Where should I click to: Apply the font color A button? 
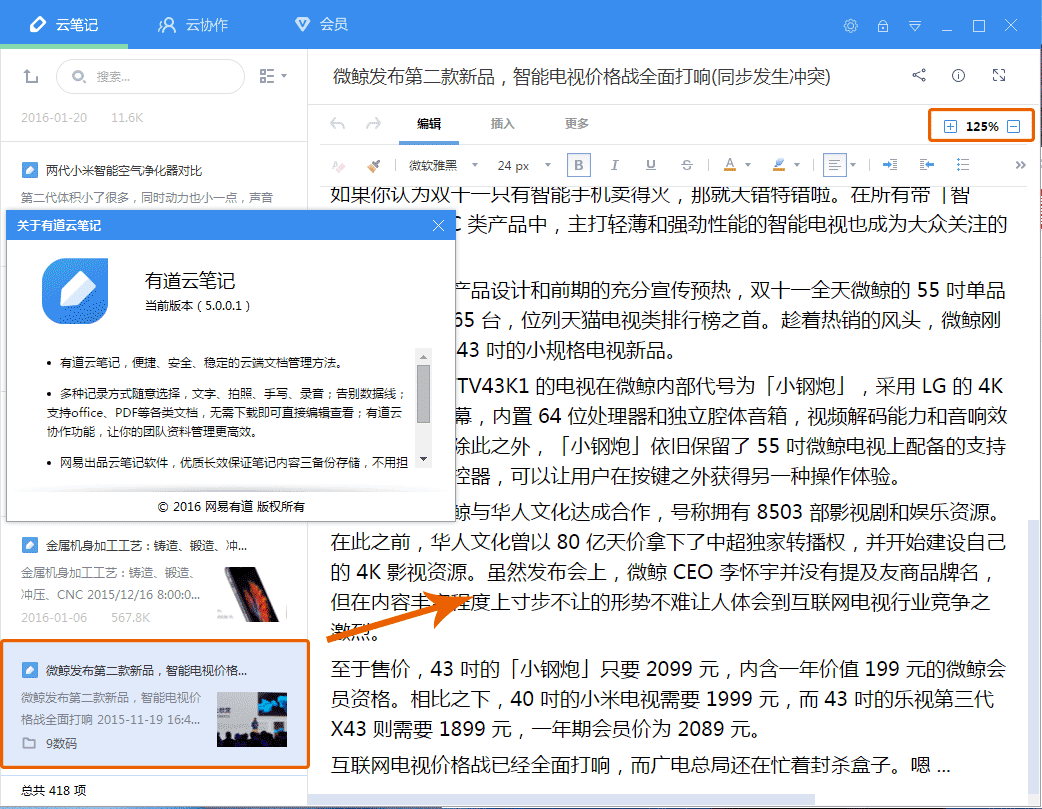(x=730, y=165)
